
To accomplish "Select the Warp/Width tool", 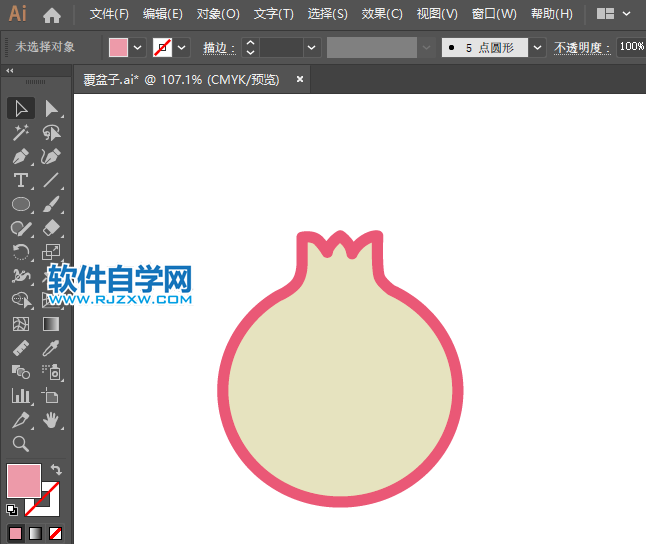I will 21,276.
